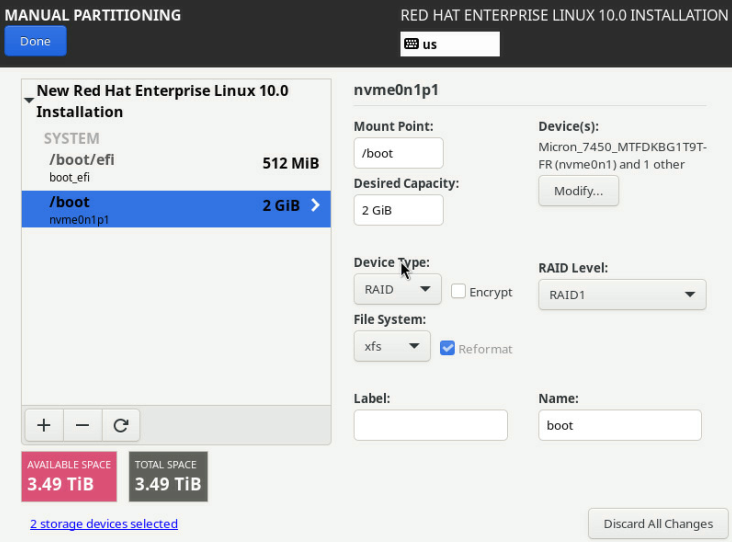
Task: Collapse the New Red Hat Installation tree
Action: 29,100
